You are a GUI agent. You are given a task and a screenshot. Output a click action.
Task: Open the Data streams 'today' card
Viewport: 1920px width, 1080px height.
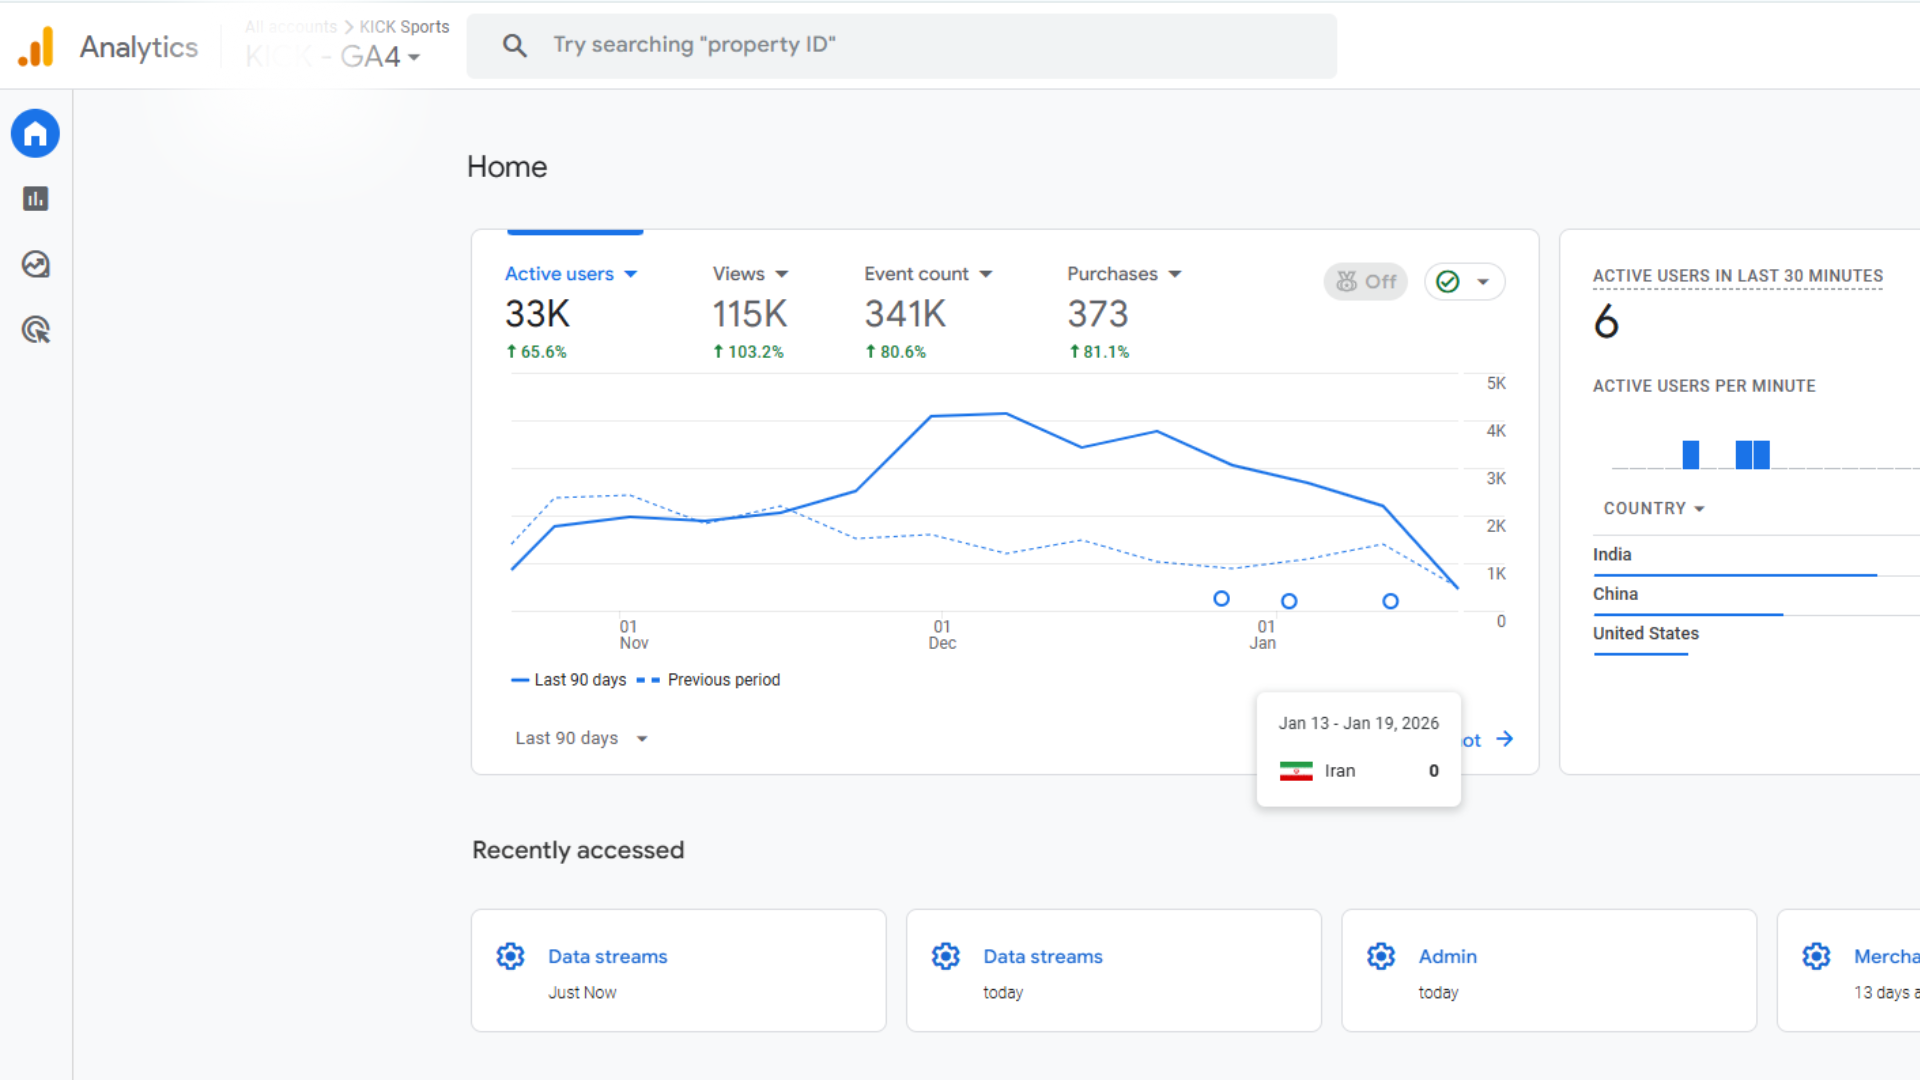tap(1113, 970)
